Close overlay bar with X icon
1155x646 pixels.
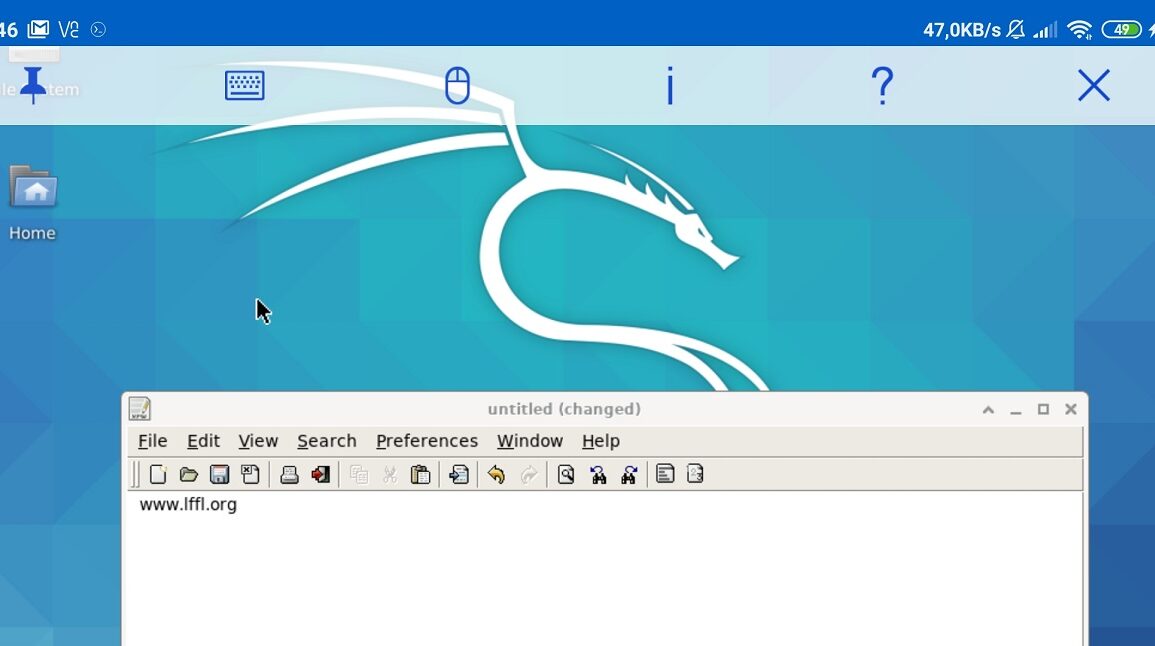click(1094, 85)
